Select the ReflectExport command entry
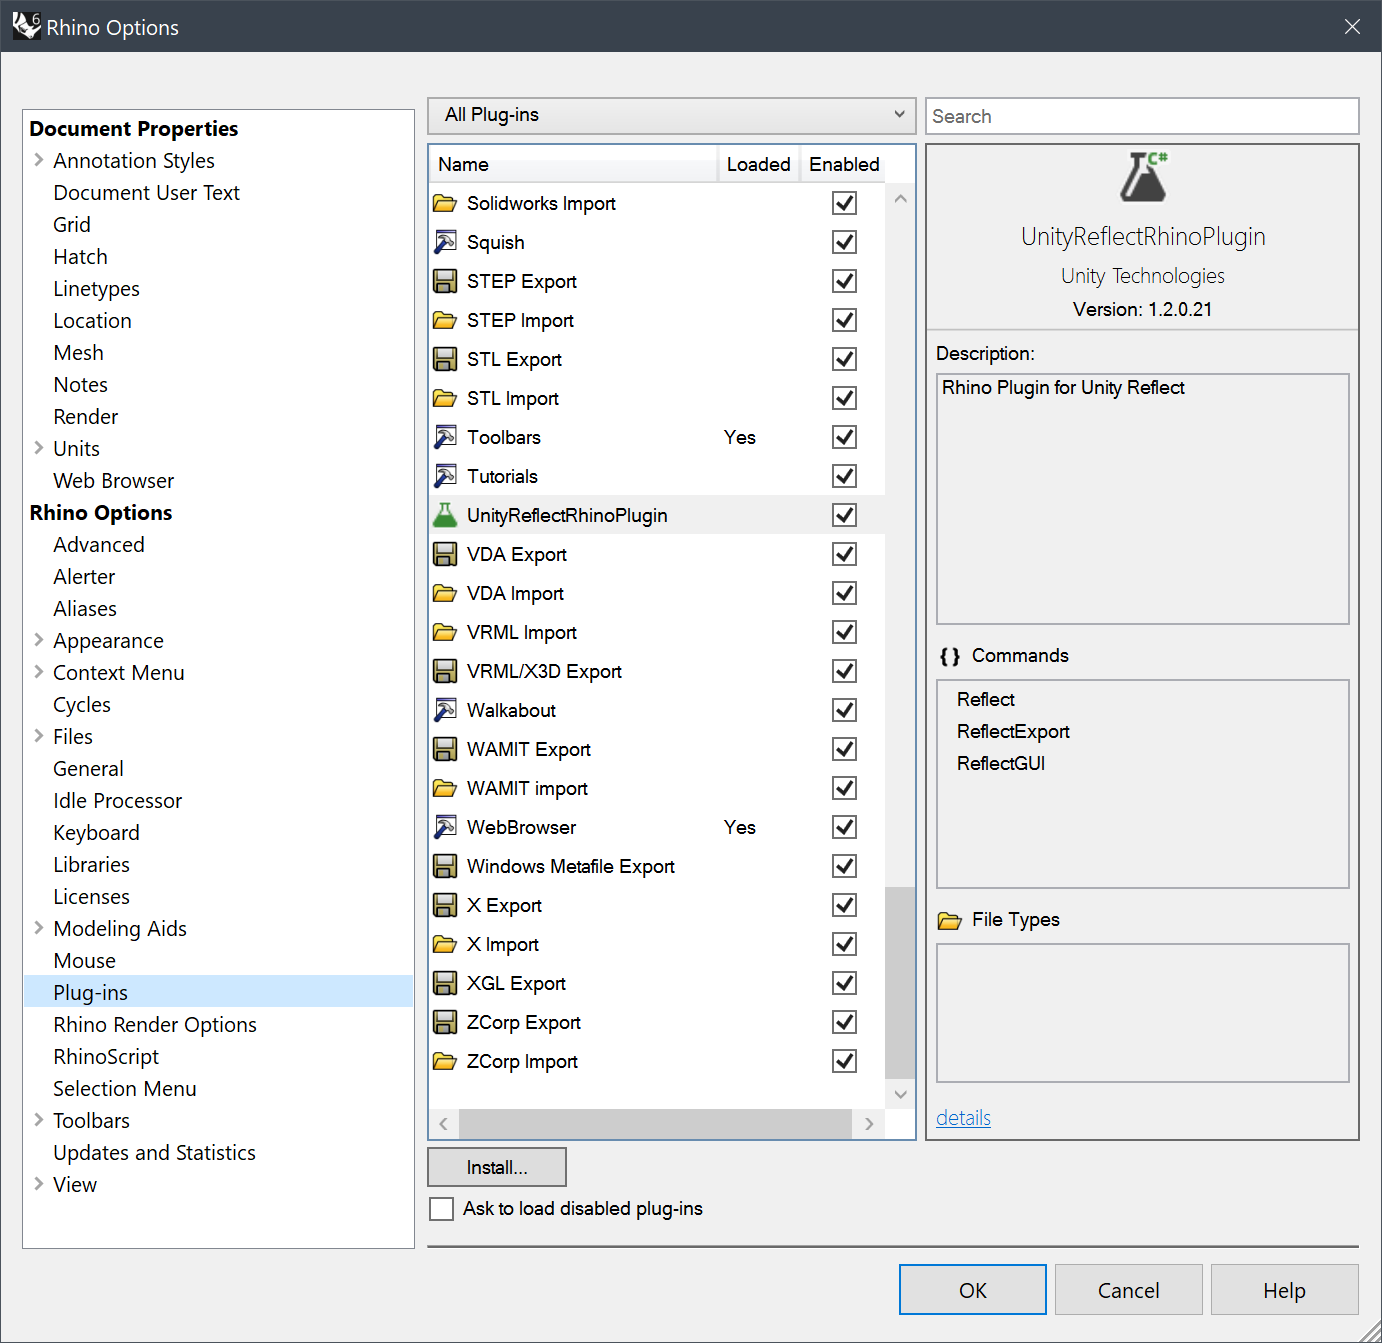This screenshot has width=1382, height=1343. click(1013, 732)
